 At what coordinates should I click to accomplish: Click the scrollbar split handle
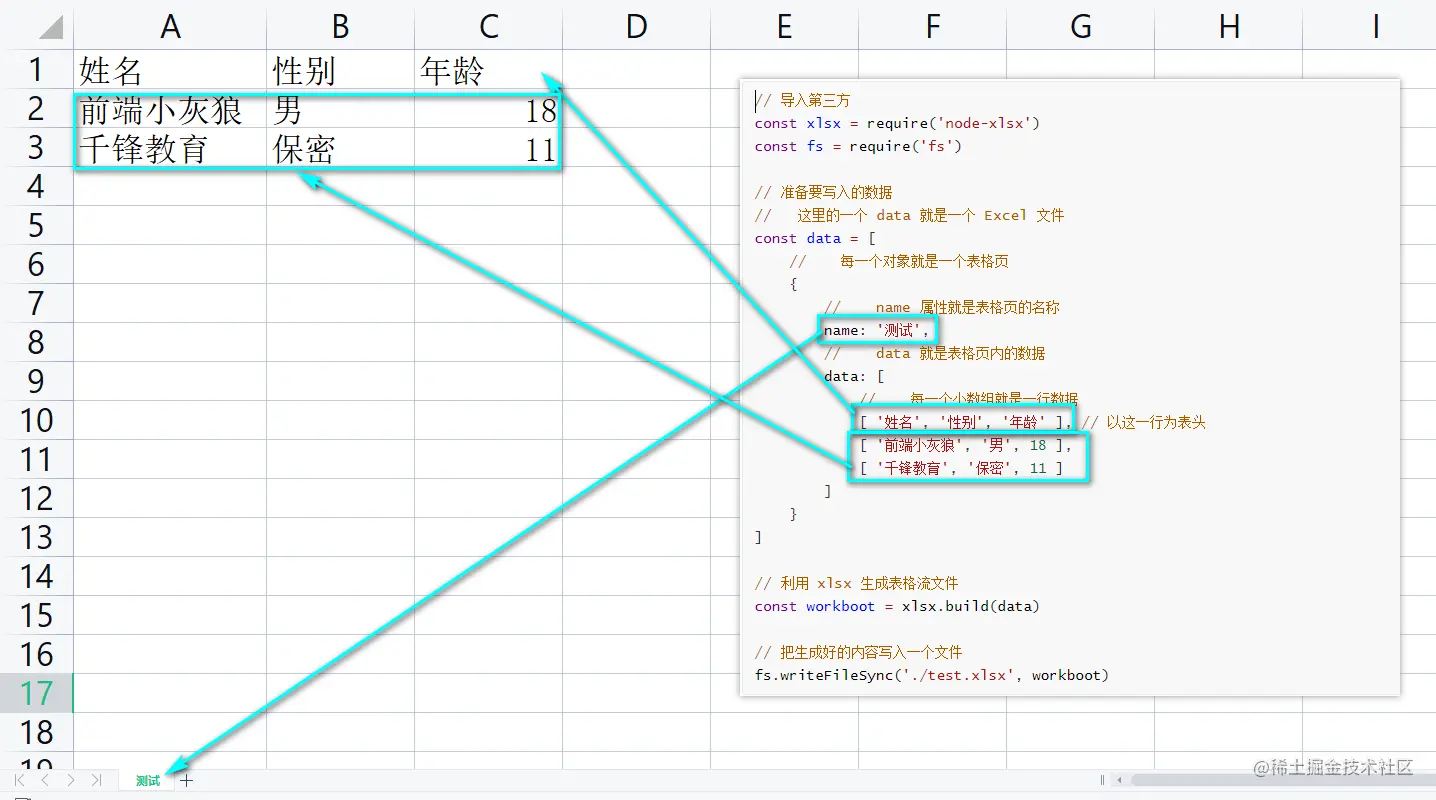pos(1102,780)
